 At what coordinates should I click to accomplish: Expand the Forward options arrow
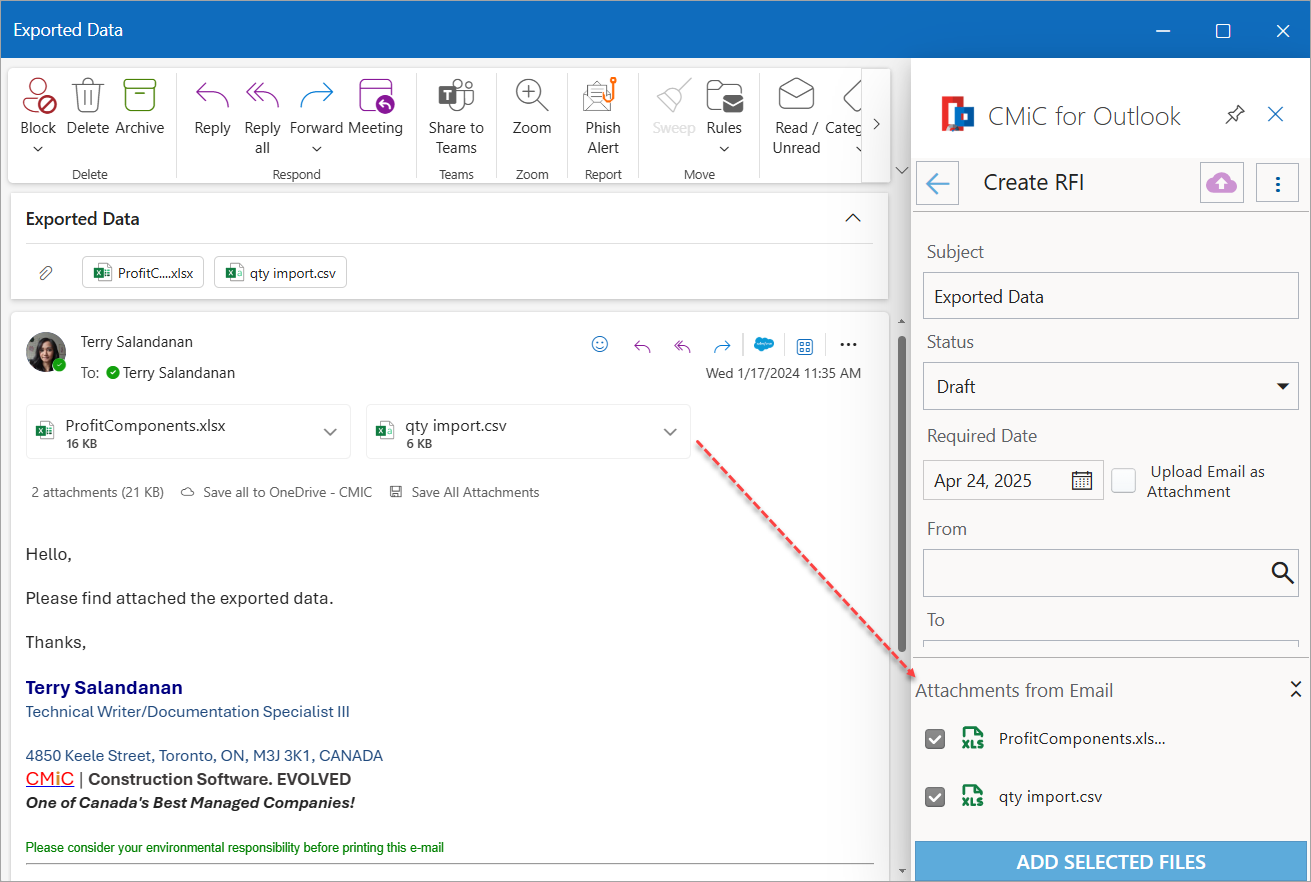click(x=317, y=150)
